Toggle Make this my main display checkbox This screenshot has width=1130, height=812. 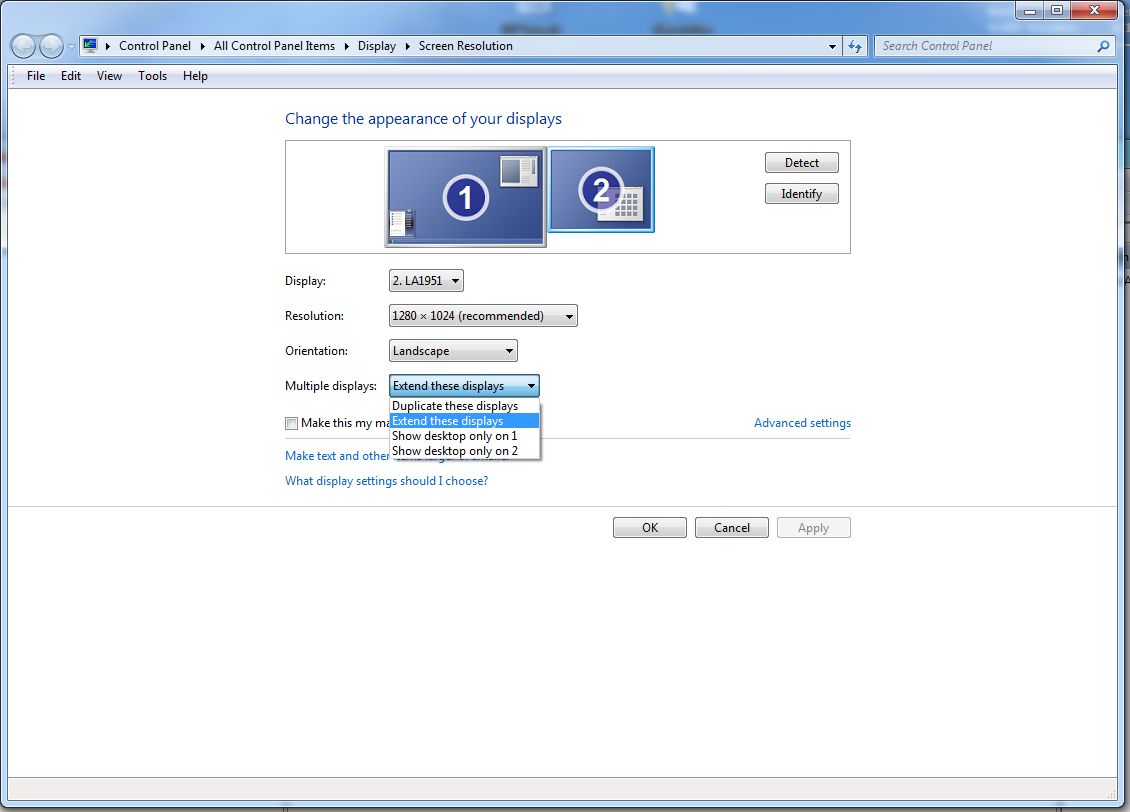click(291, 423)
